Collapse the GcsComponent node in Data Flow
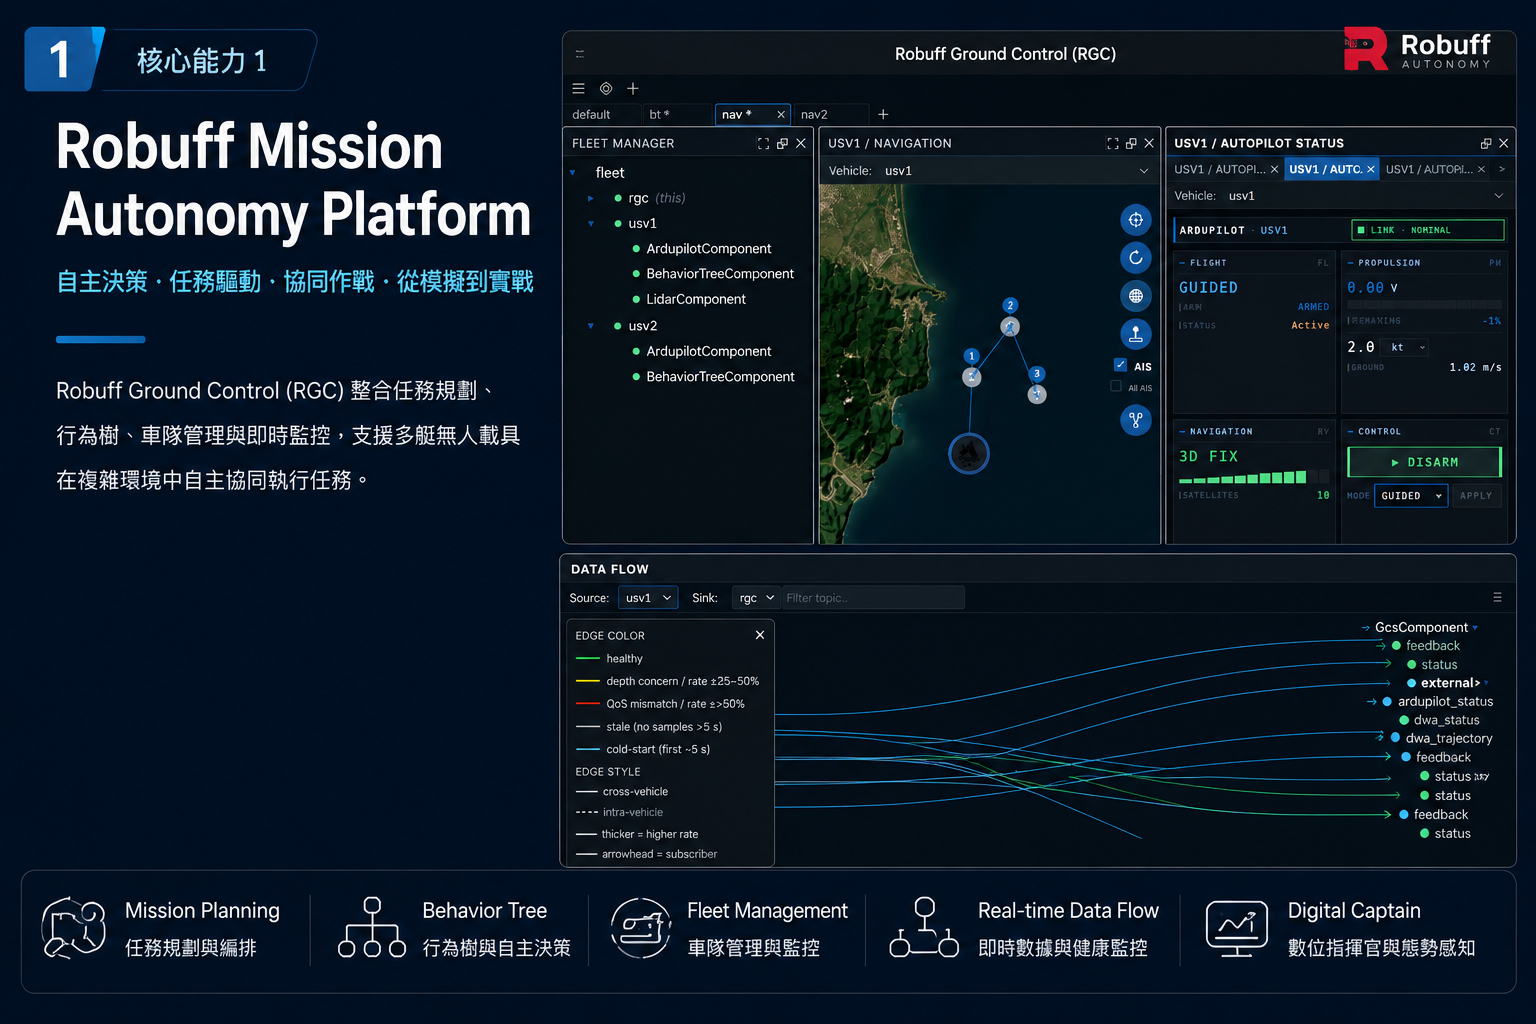The image size is (1536, 1024). [1475, 628]
